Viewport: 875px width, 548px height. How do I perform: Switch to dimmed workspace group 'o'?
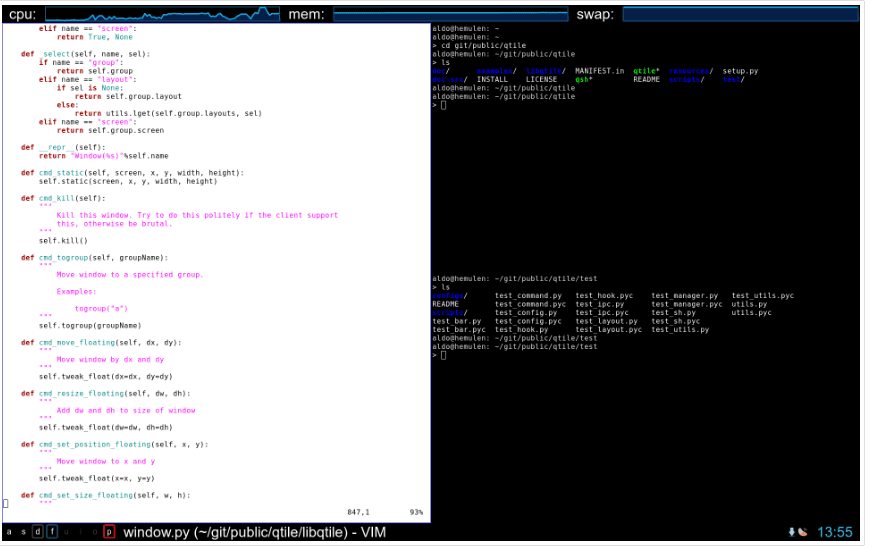95,532
